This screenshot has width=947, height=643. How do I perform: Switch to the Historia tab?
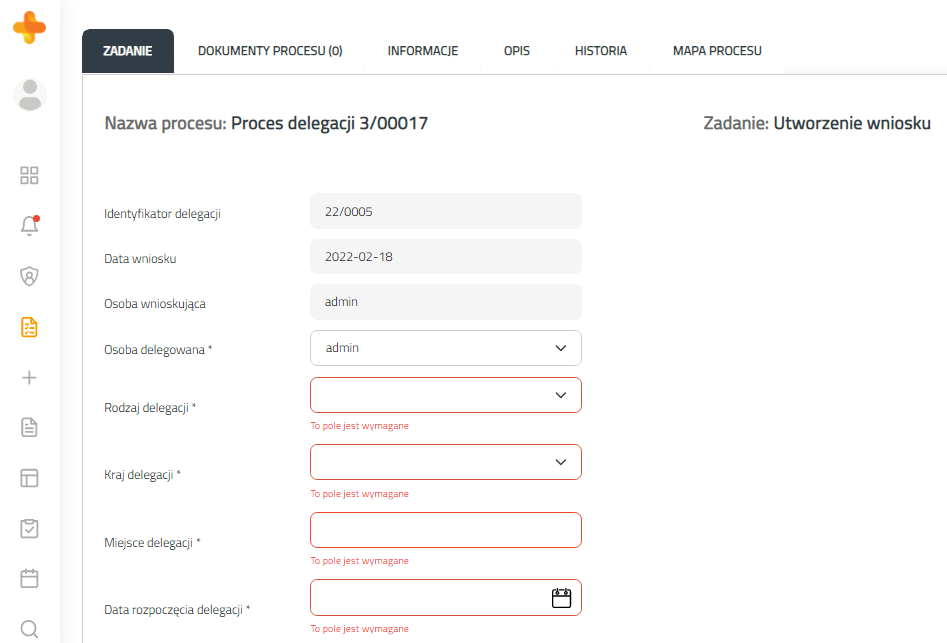(601, 51)
